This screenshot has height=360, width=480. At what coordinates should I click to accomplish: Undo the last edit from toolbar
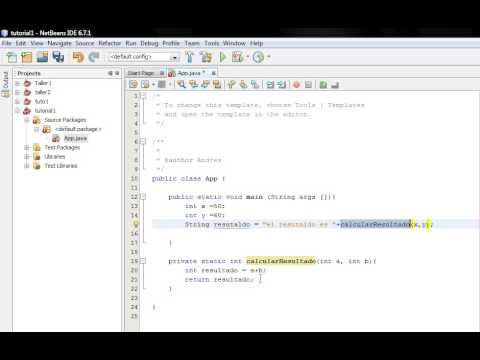coord(78,57)
